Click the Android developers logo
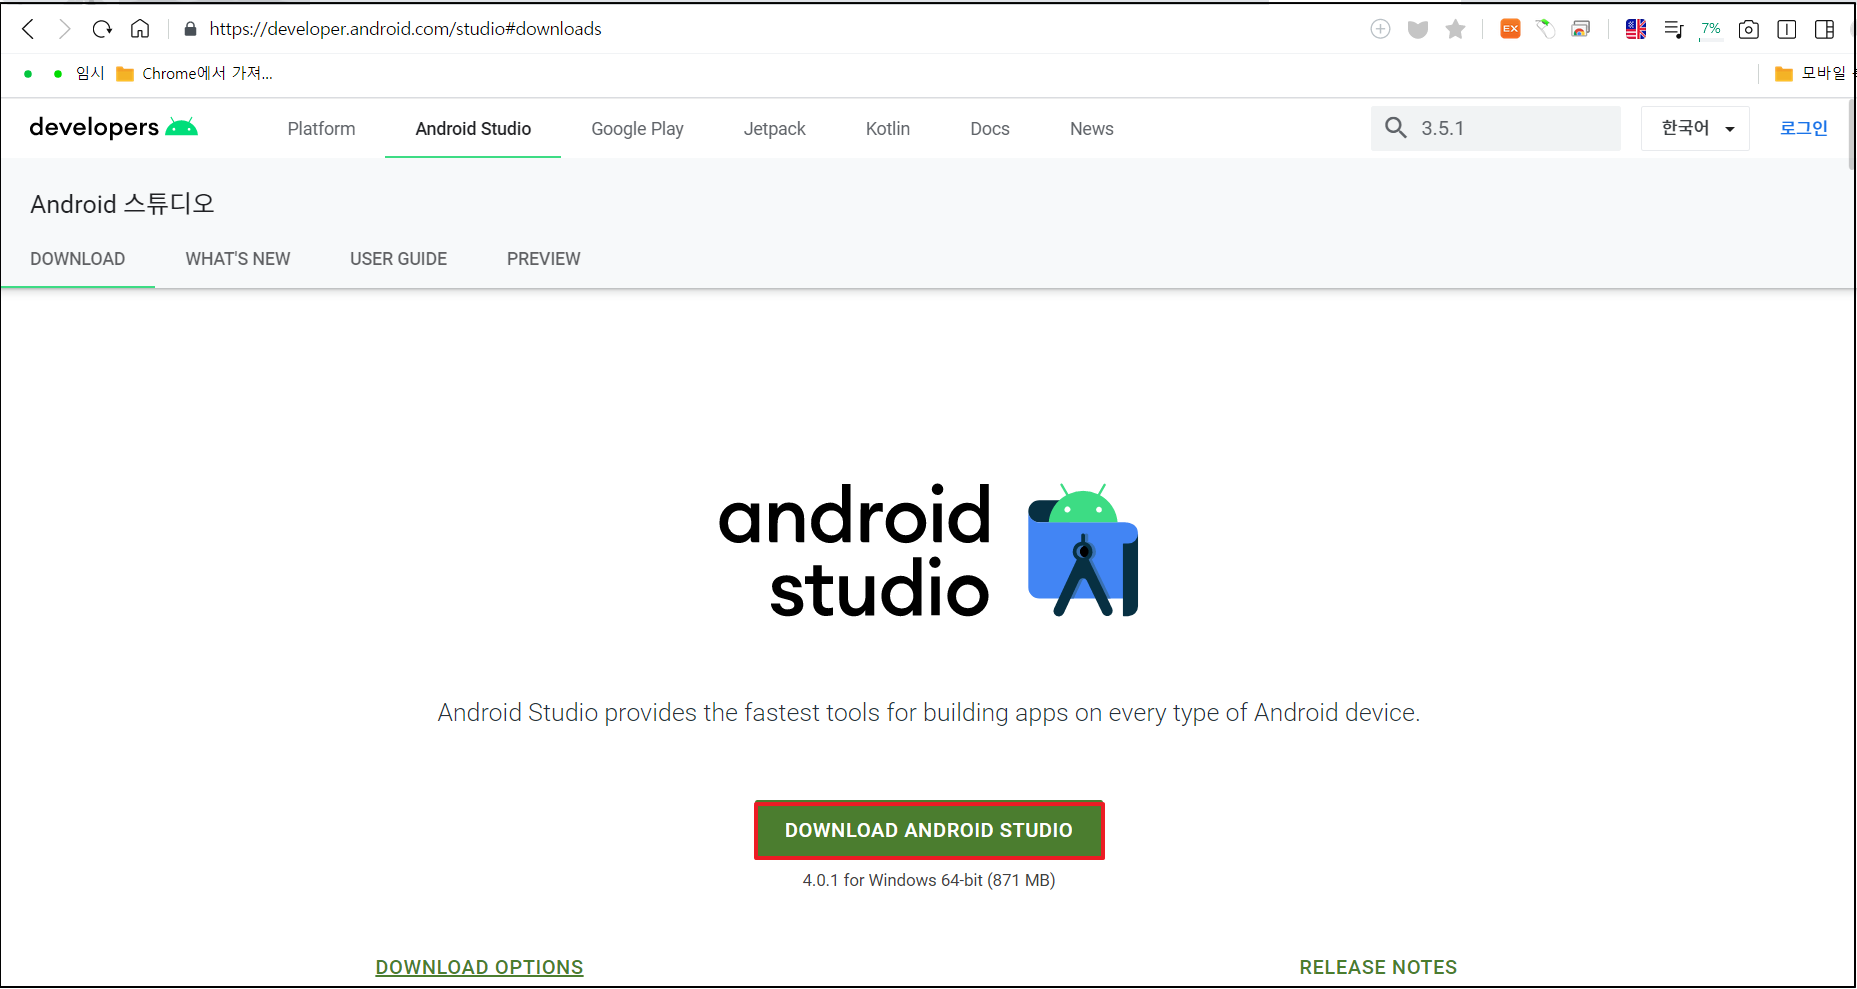Viewport: 1857px width, 989px height. [114, 127]
